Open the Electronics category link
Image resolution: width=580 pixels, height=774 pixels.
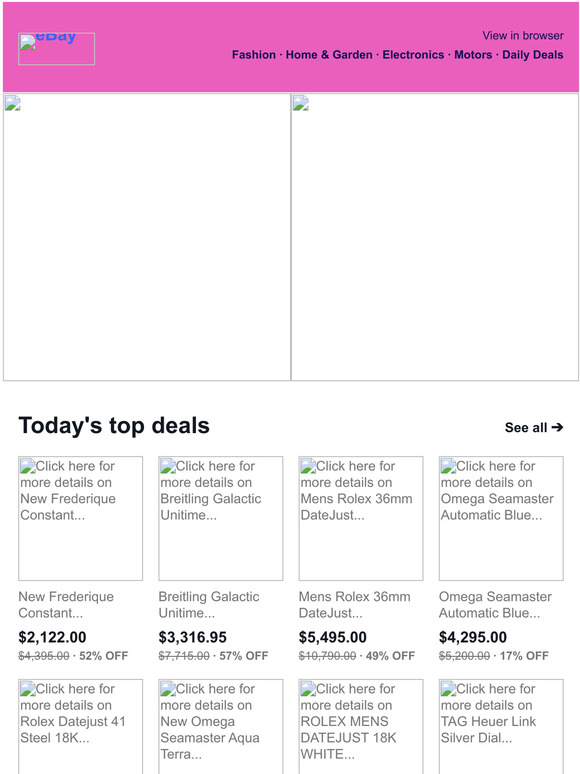coord(413,55)
